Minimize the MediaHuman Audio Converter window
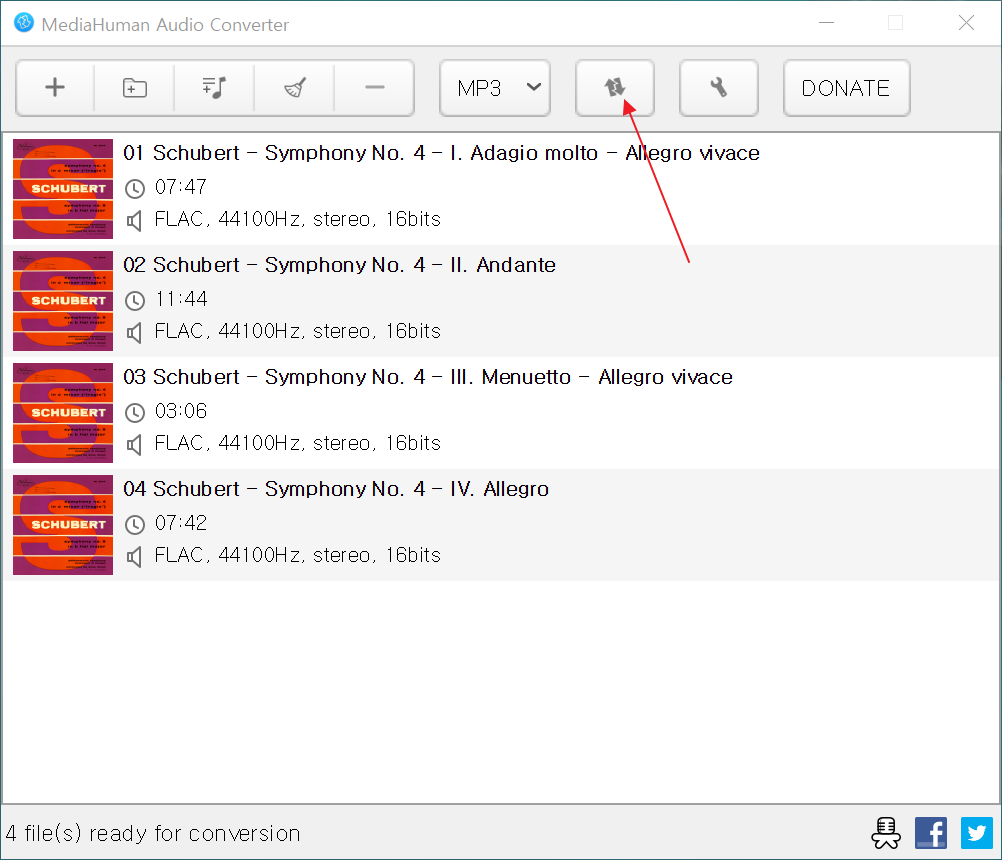The height and width of the screenshot is (860, 1002). click(x=827, y=23)
